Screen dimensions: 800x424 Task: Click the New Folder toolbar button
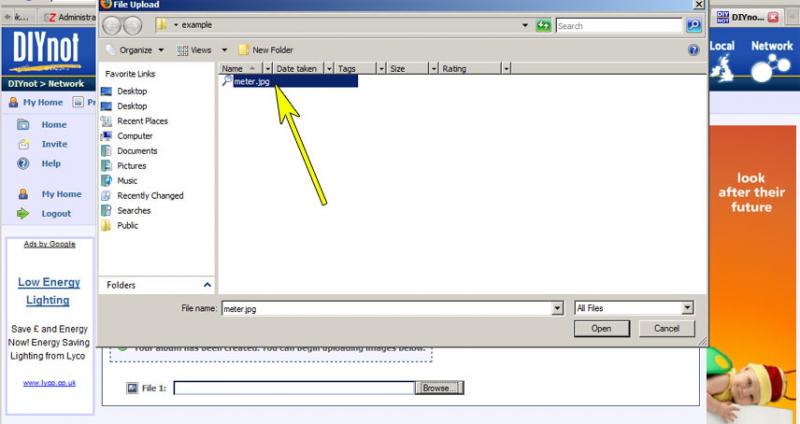tap(266, 49)
